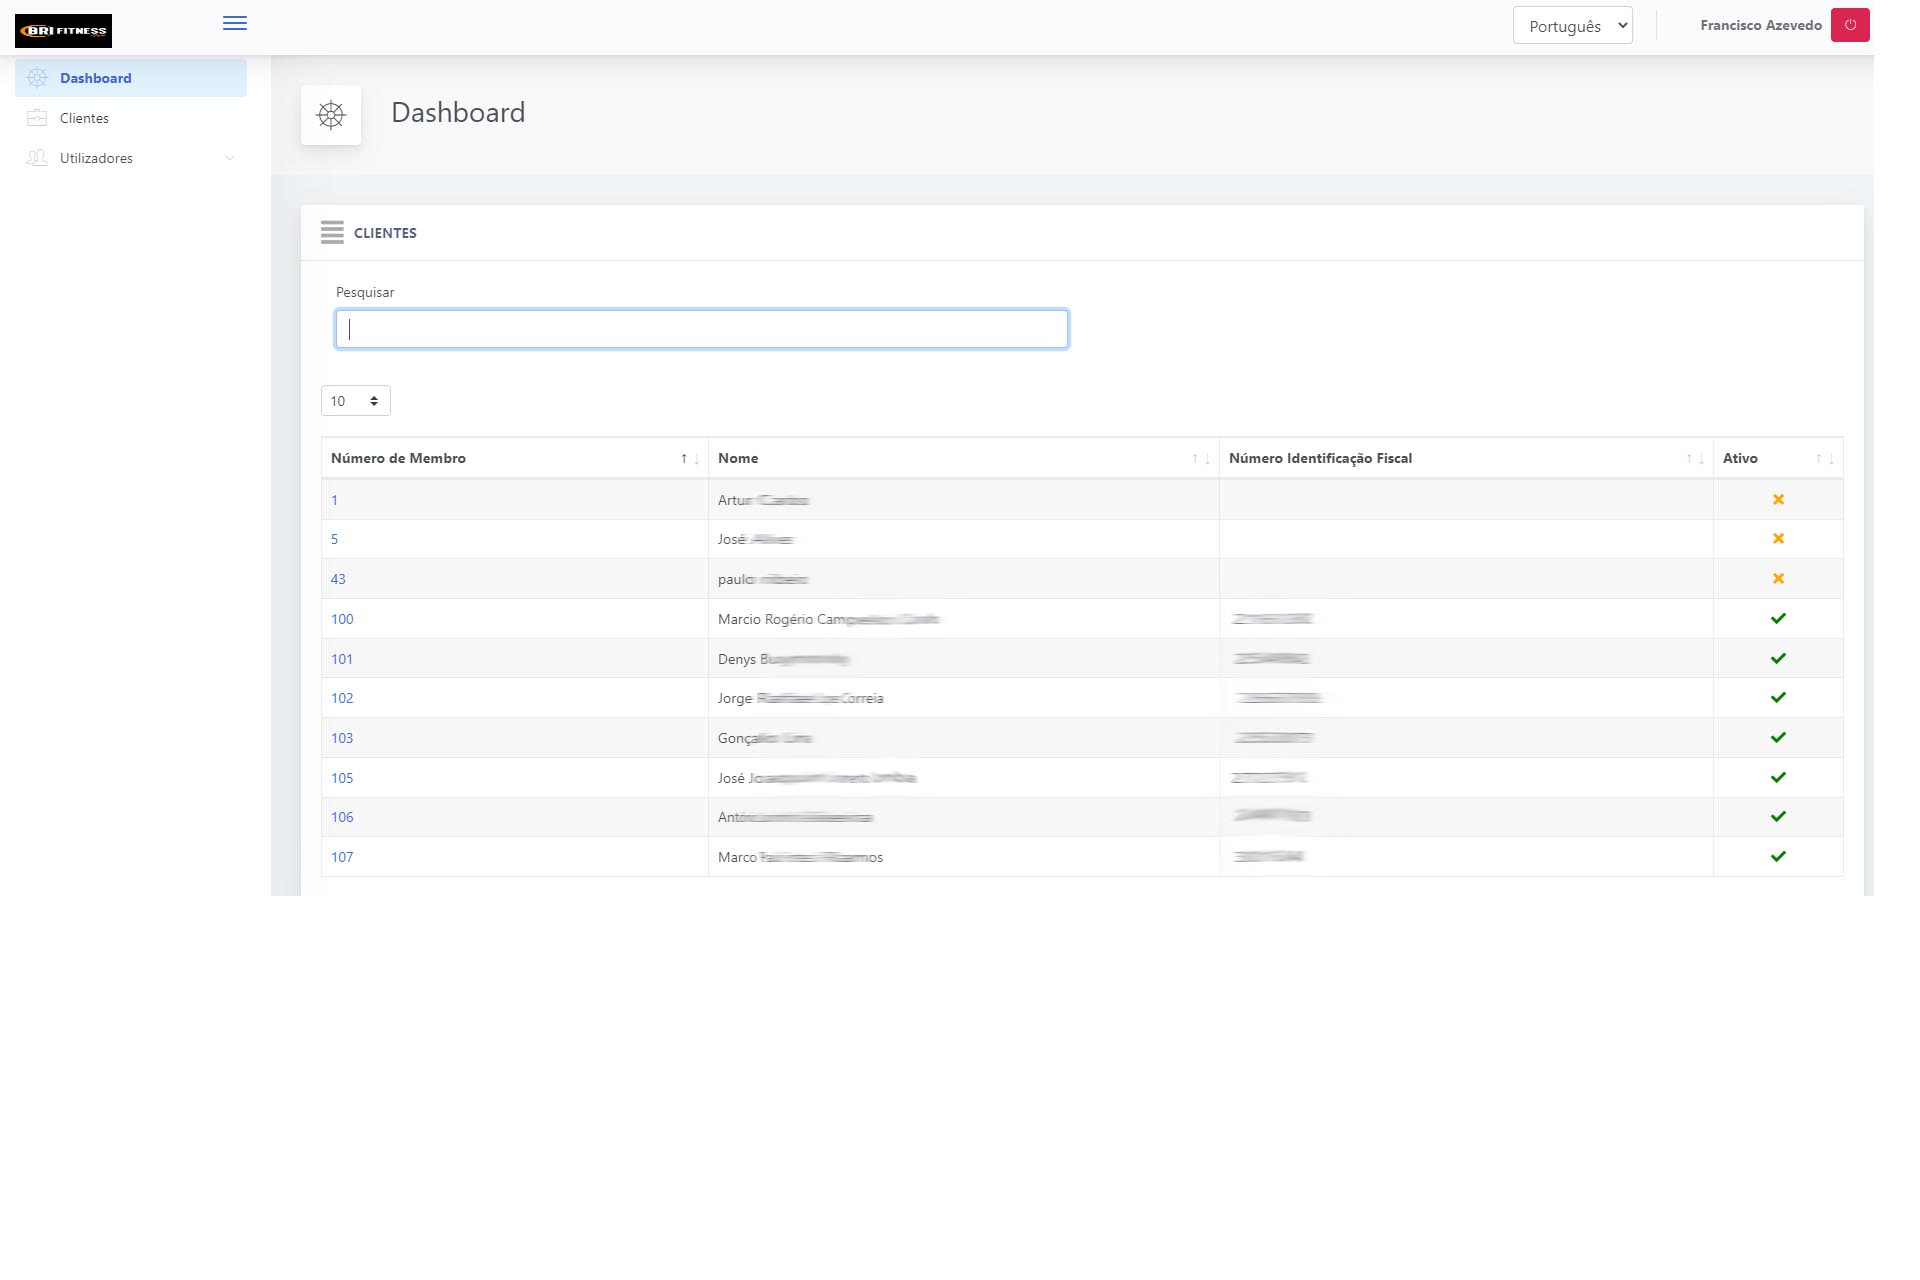Click the Clientes panel list icon
The image size is (1920, 1280).
click(332, 232)
